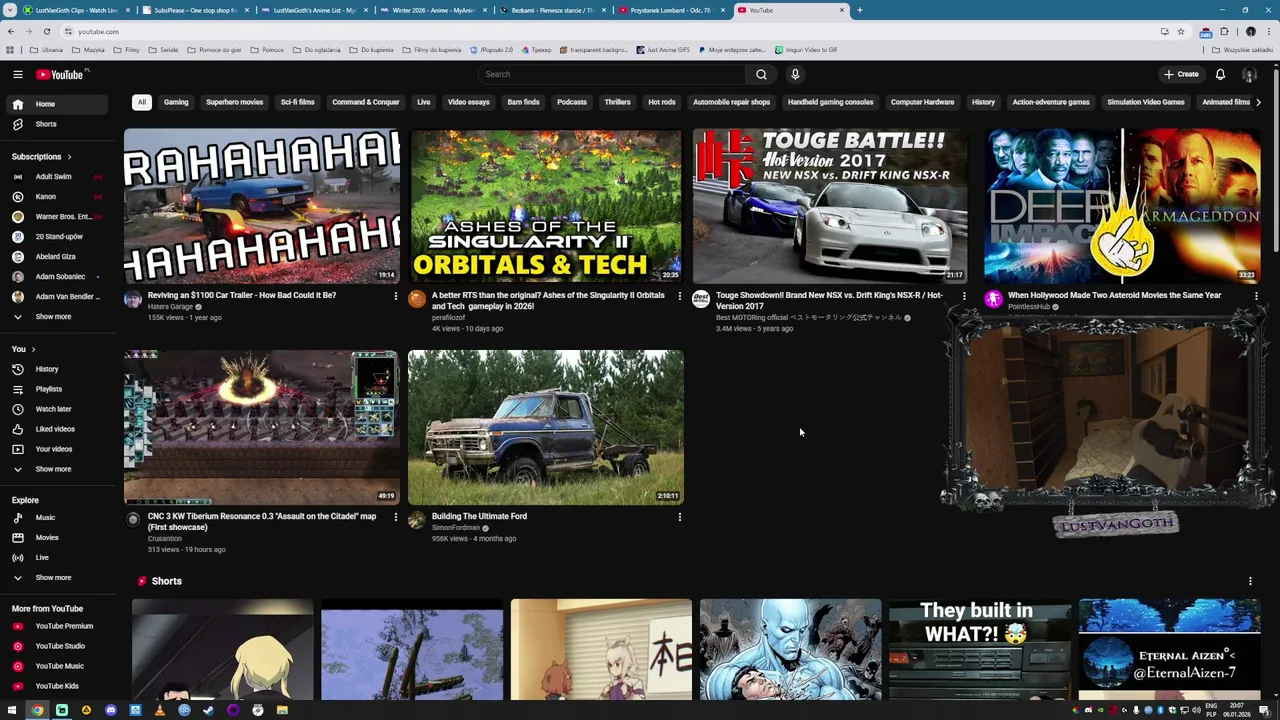Open a new browser tab

point(859,10)
